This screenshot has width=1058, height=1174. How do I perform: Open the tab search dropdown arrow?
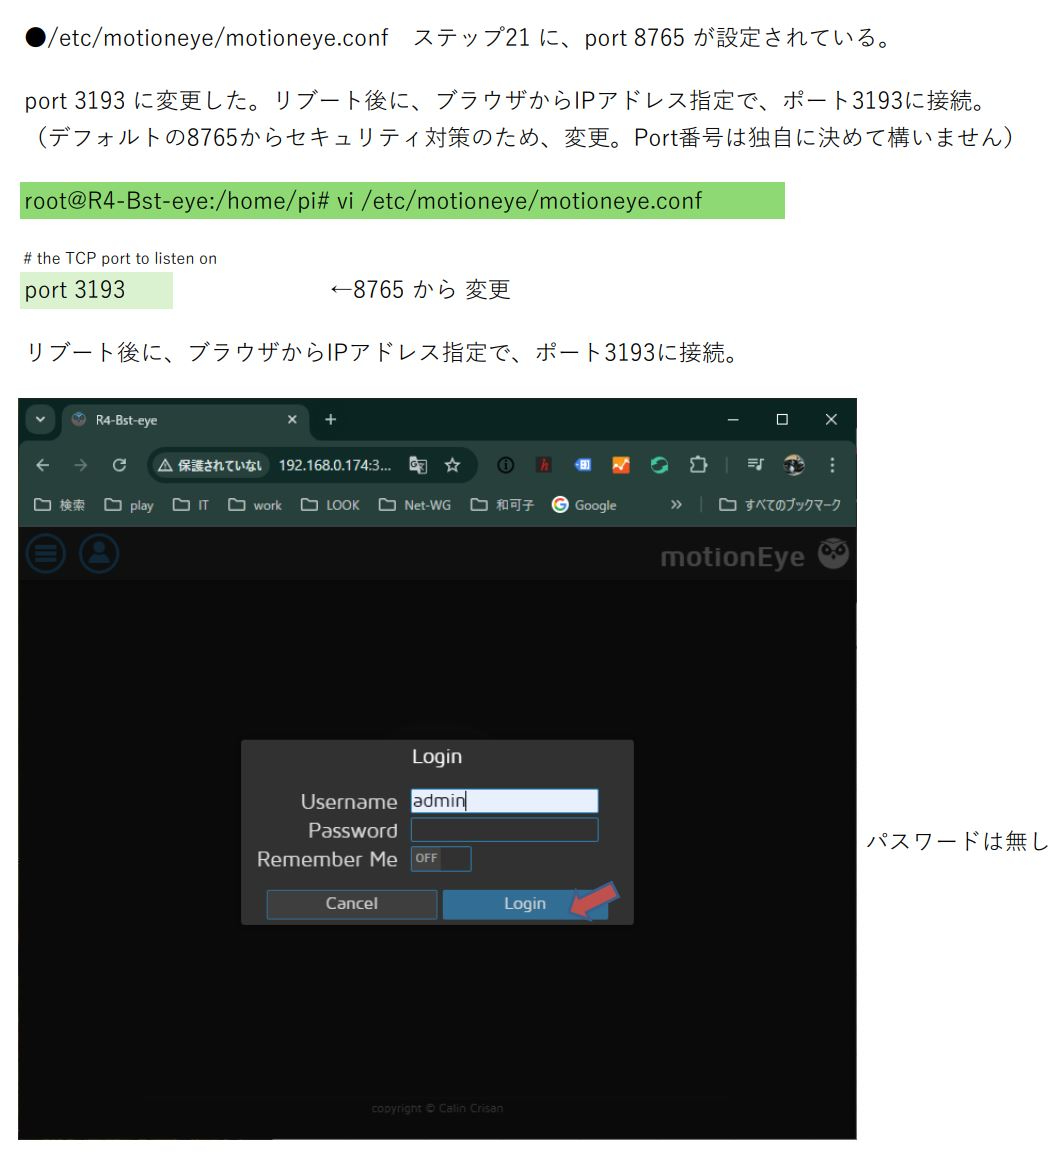40,421
